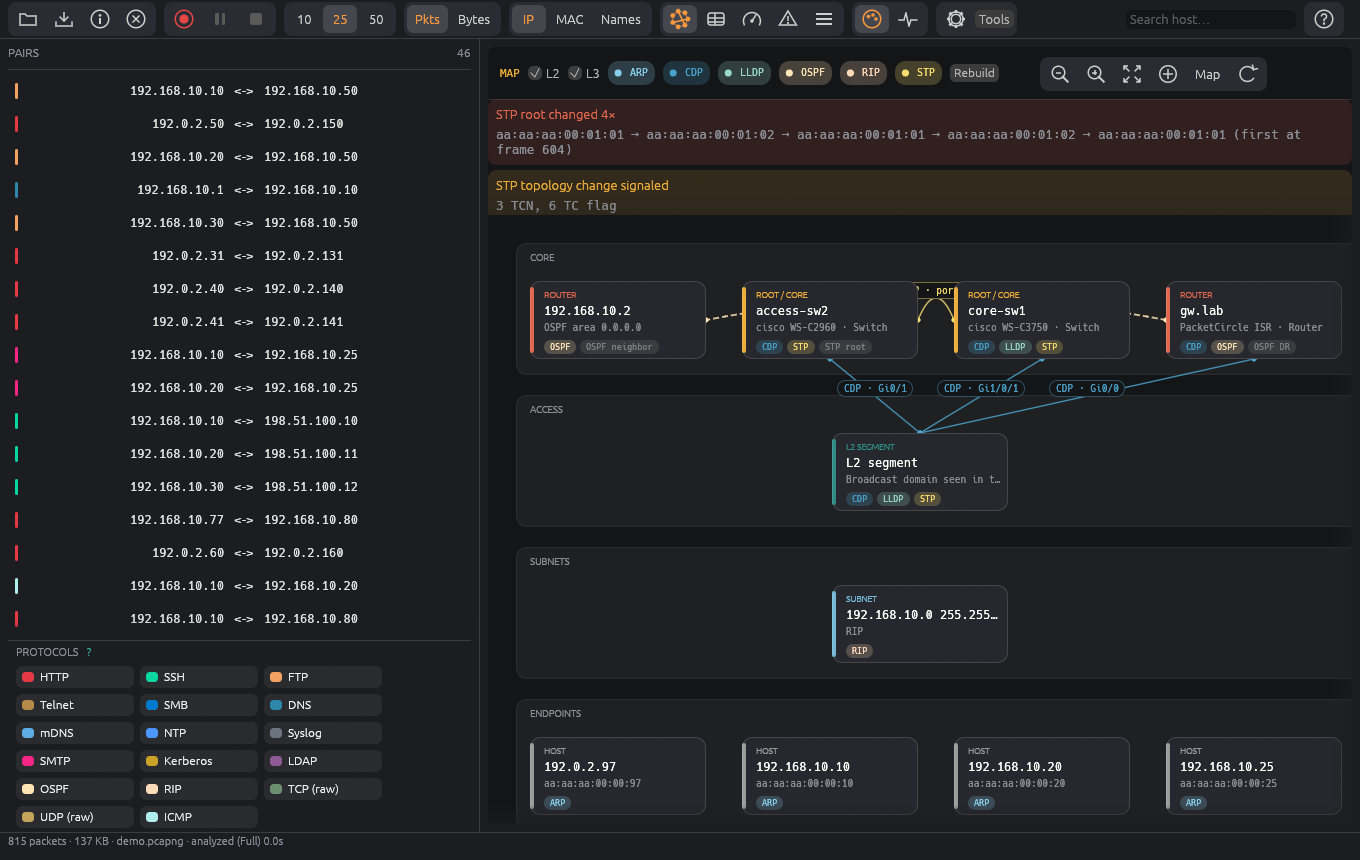Select the 50 pairs limit option
Screen dimensions: 1360x860
click(x=376, y=19)
